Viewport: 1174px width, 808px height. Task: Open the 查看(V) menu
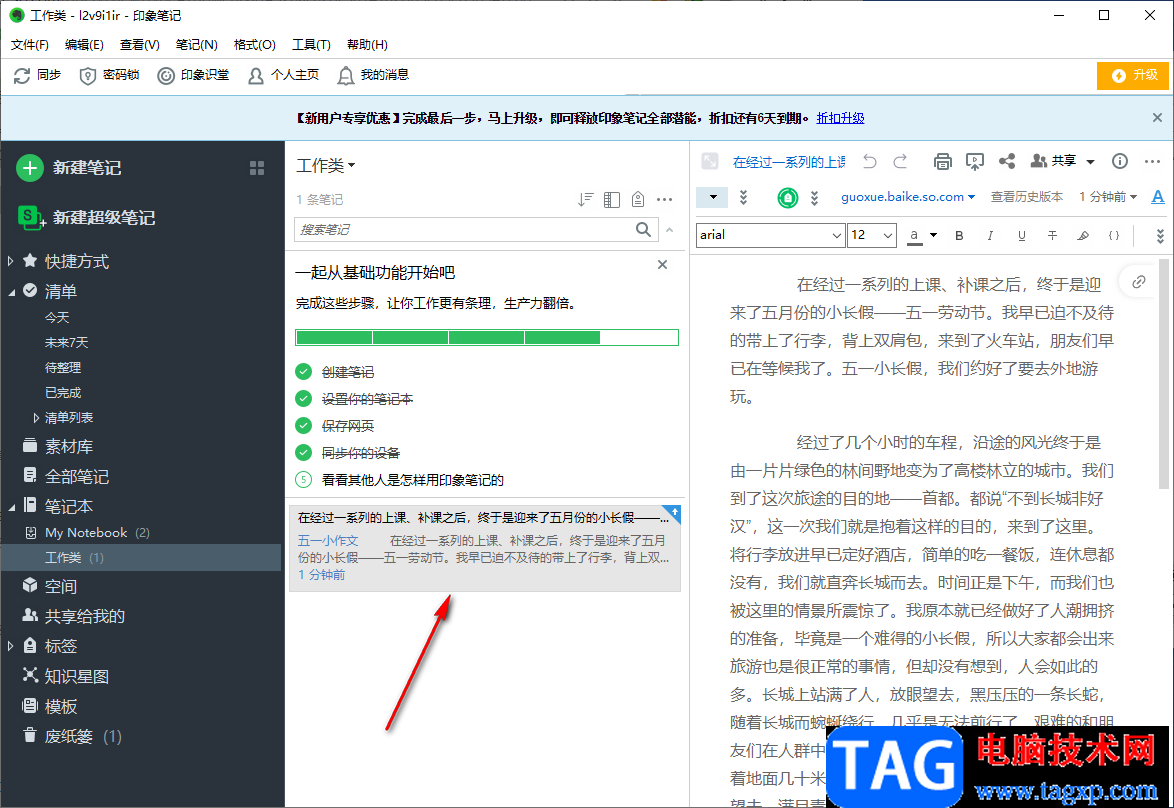[139, 45]
